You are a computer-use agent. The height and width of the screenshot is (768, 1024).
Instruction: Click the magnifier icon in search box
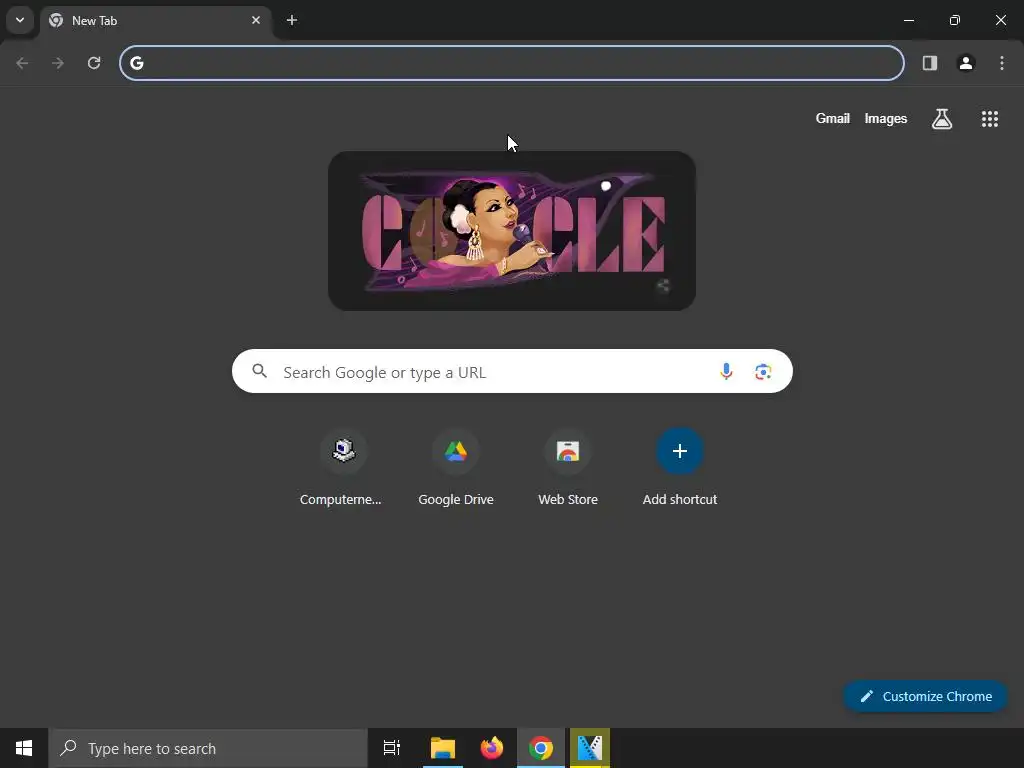tap(260, 371)
